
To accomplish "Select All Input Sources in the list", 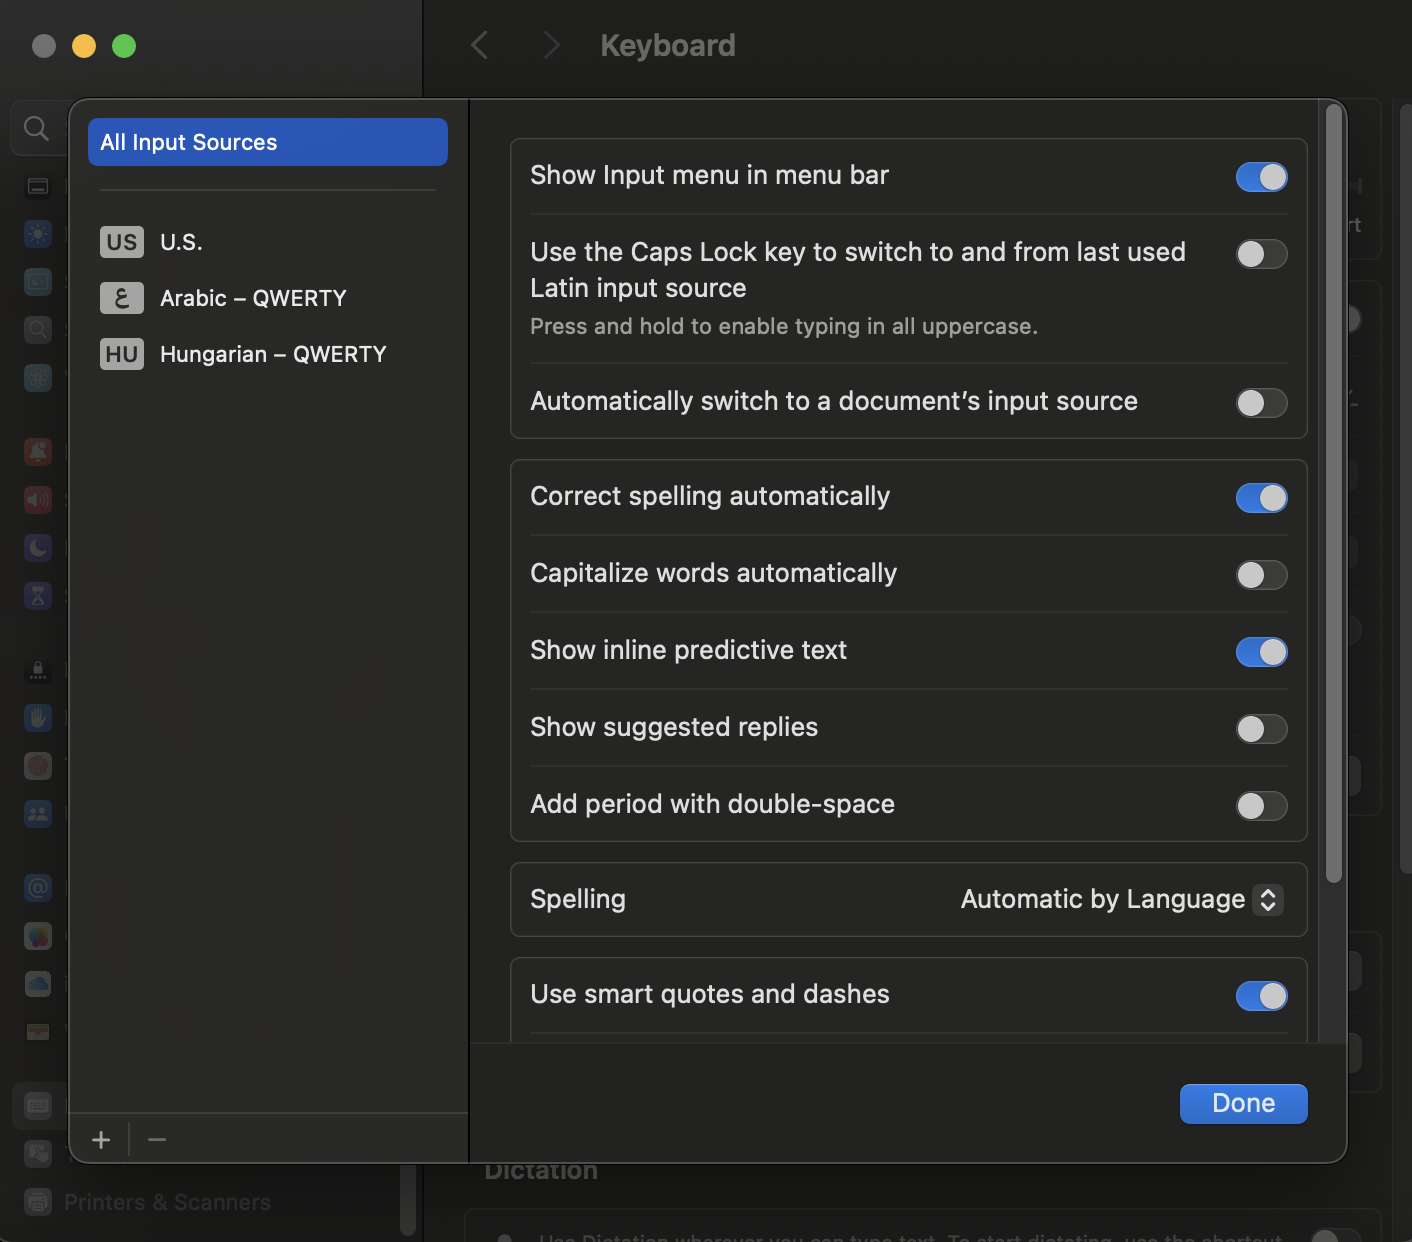I will 268,142.
